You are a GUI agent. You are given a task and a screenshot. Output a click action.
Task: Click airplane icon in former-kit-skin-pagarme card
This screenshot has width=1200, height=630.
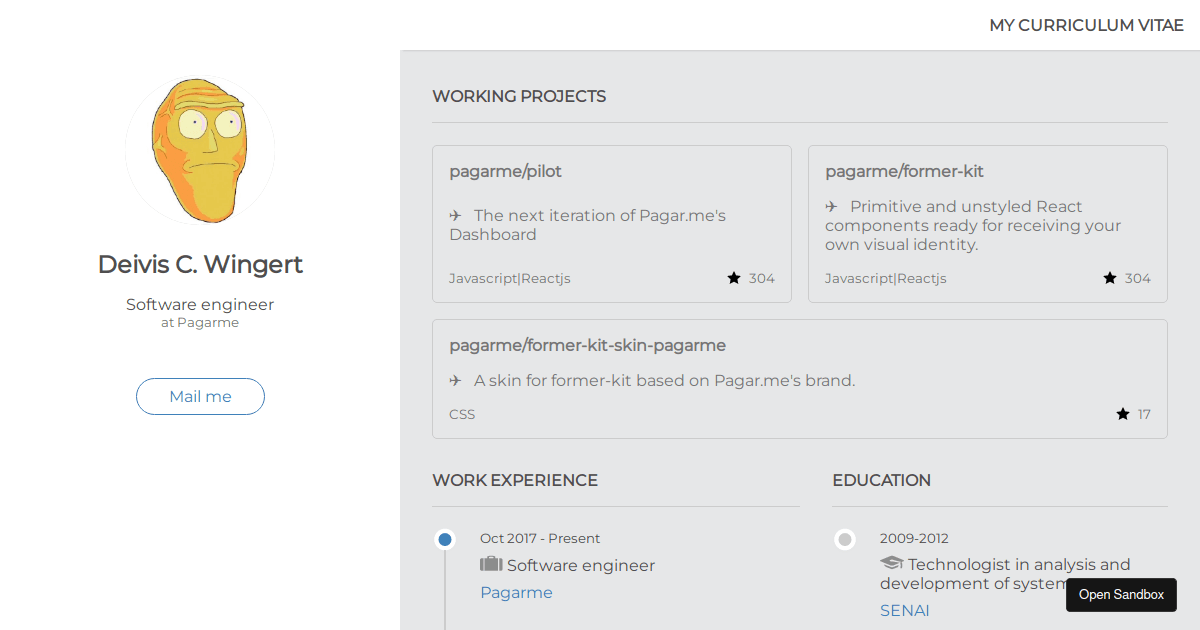456,381
